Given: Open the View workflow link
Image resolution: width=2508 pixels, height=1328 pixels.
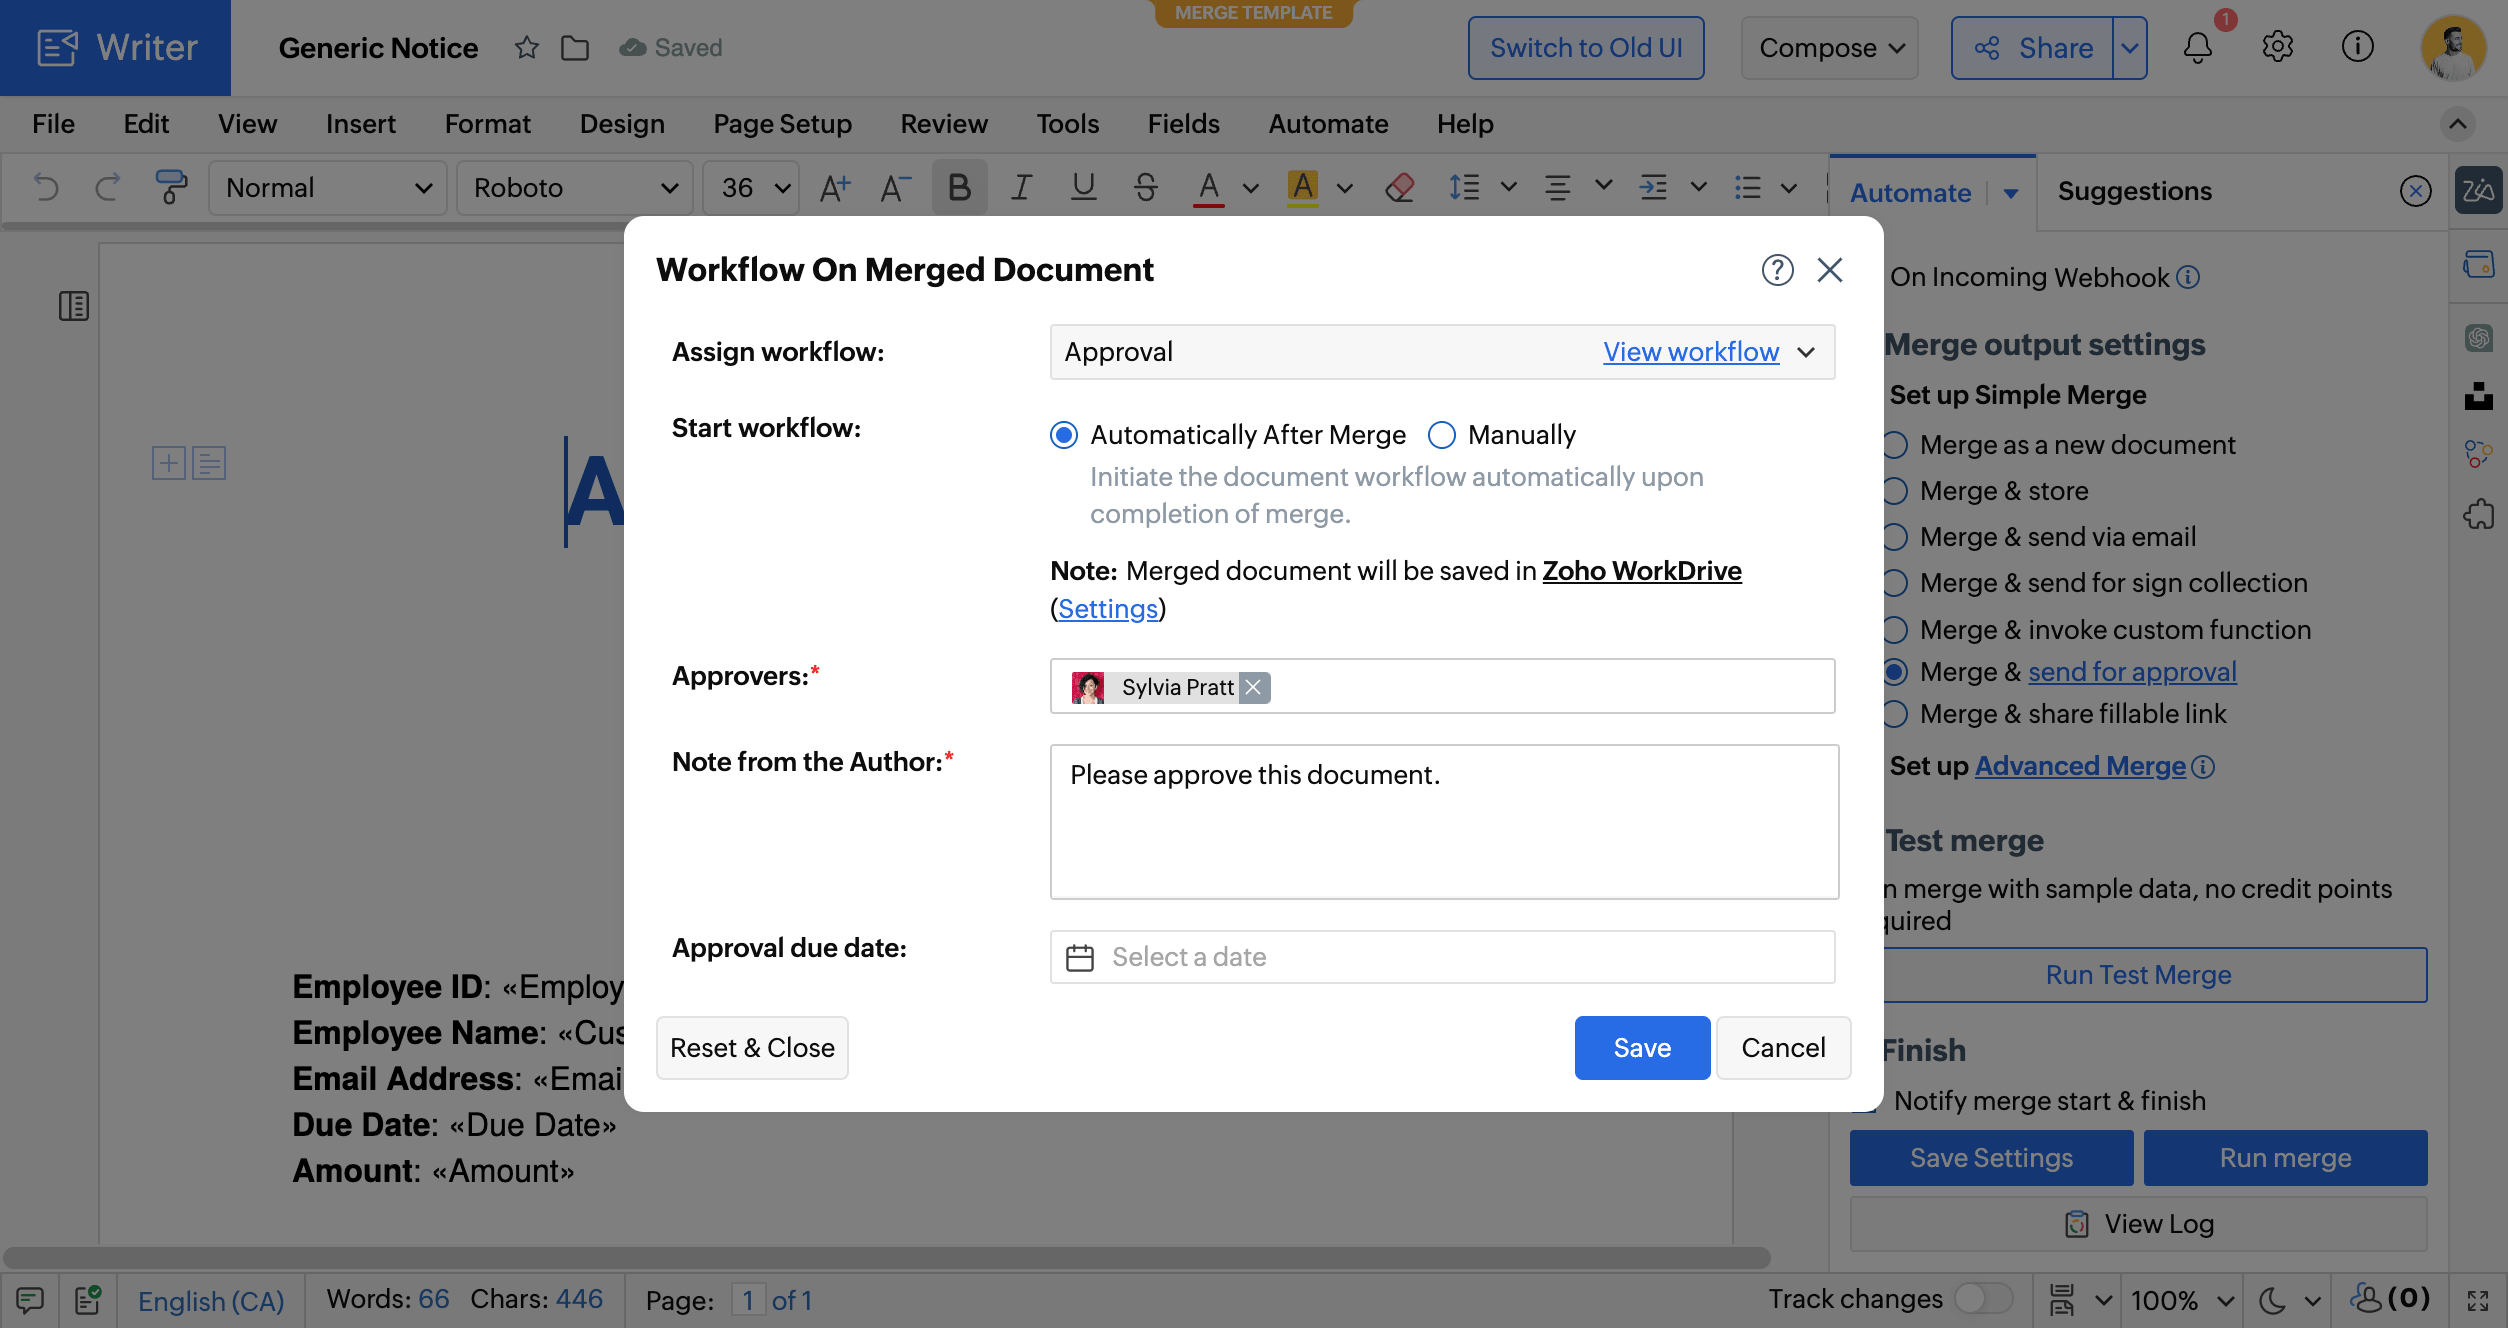Looking at the screenshot, I should tap(1691, 352).
